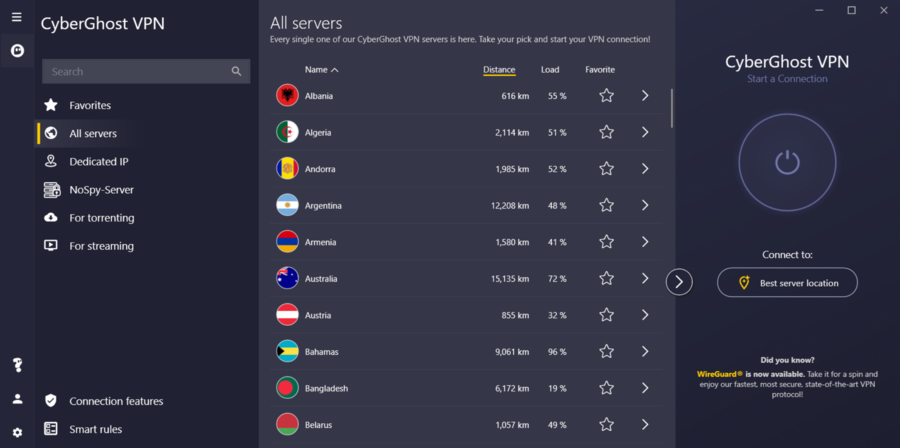Expand the Austria server list chevron
The width and height of the screenshot is (900, 448).
point(645,315)
